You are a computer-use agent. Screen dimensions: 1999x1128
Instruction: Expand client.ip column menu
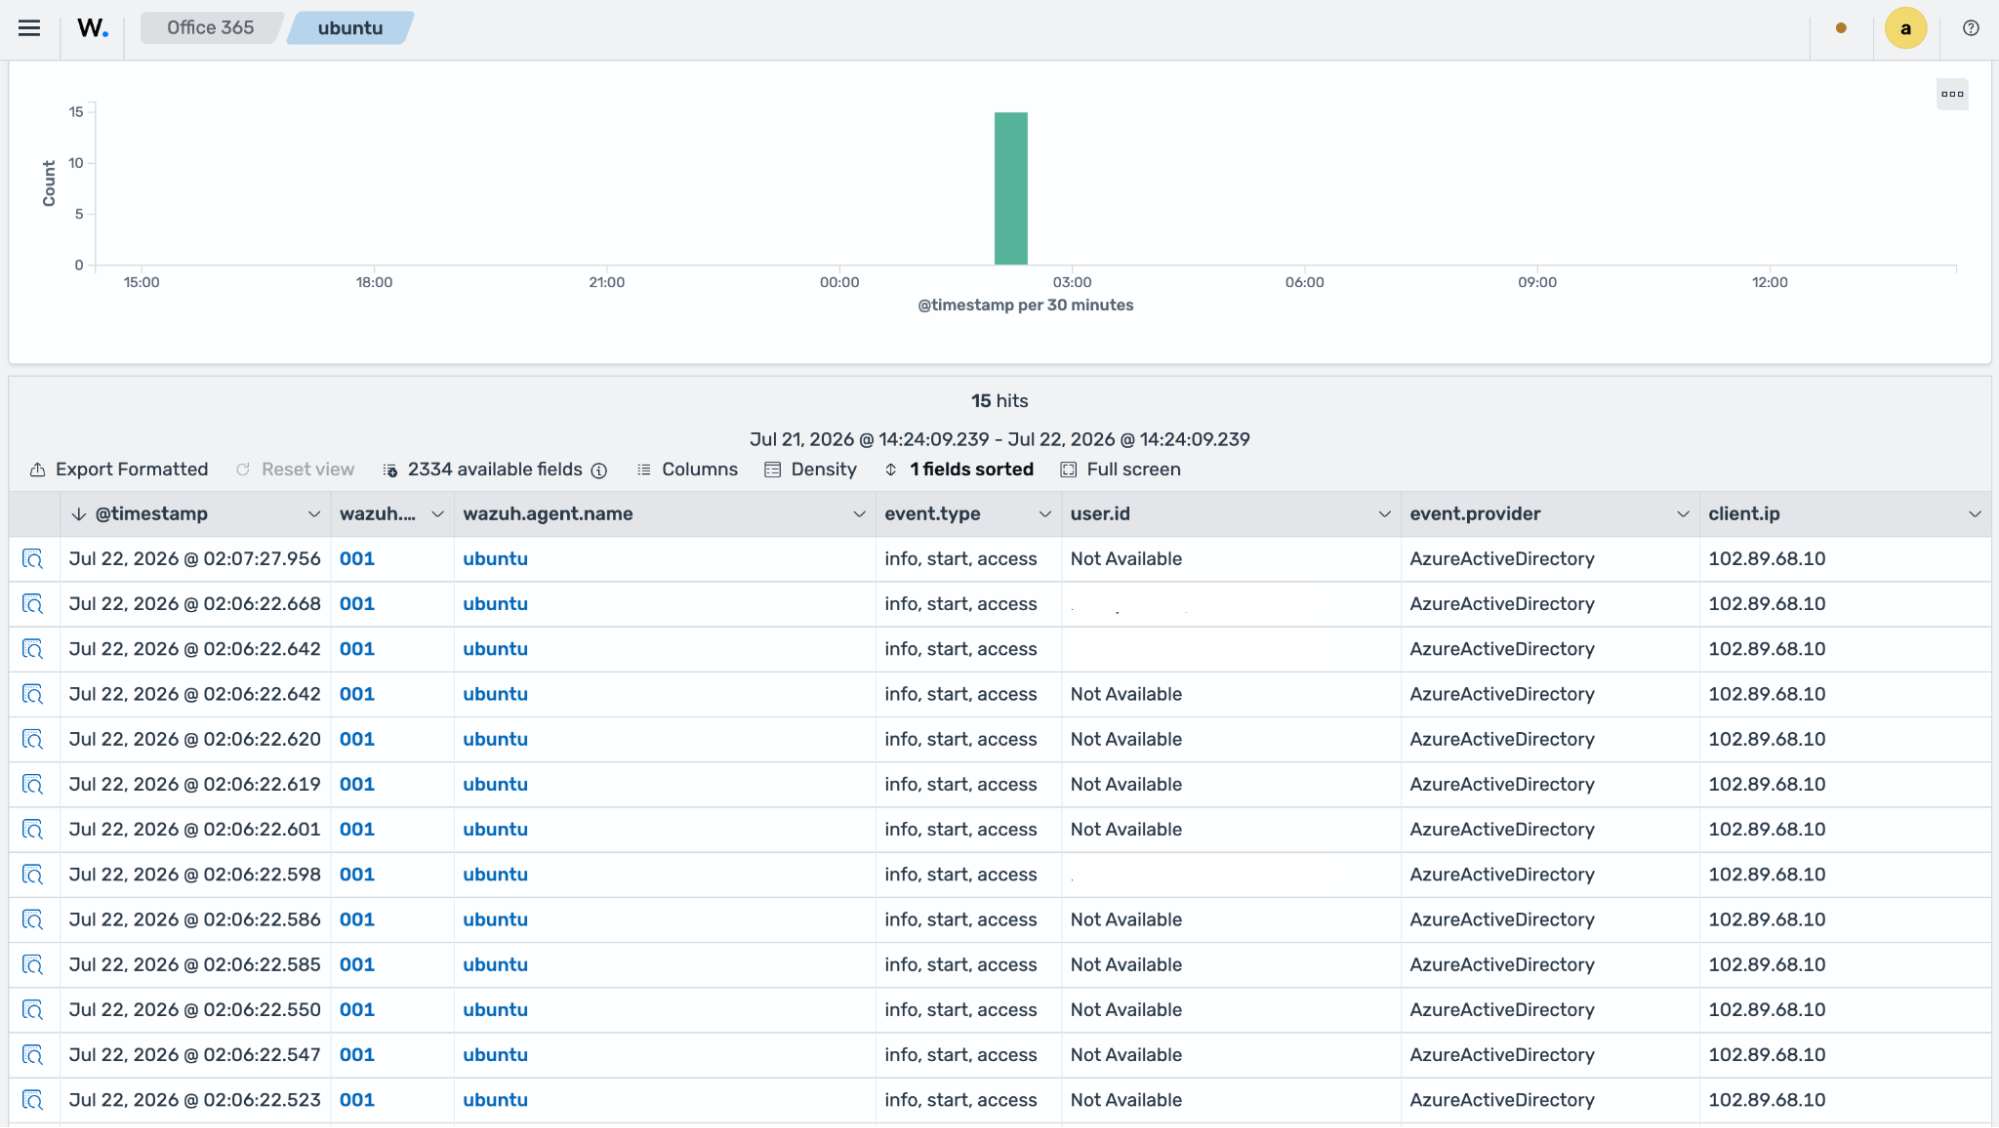(1975, 514)
